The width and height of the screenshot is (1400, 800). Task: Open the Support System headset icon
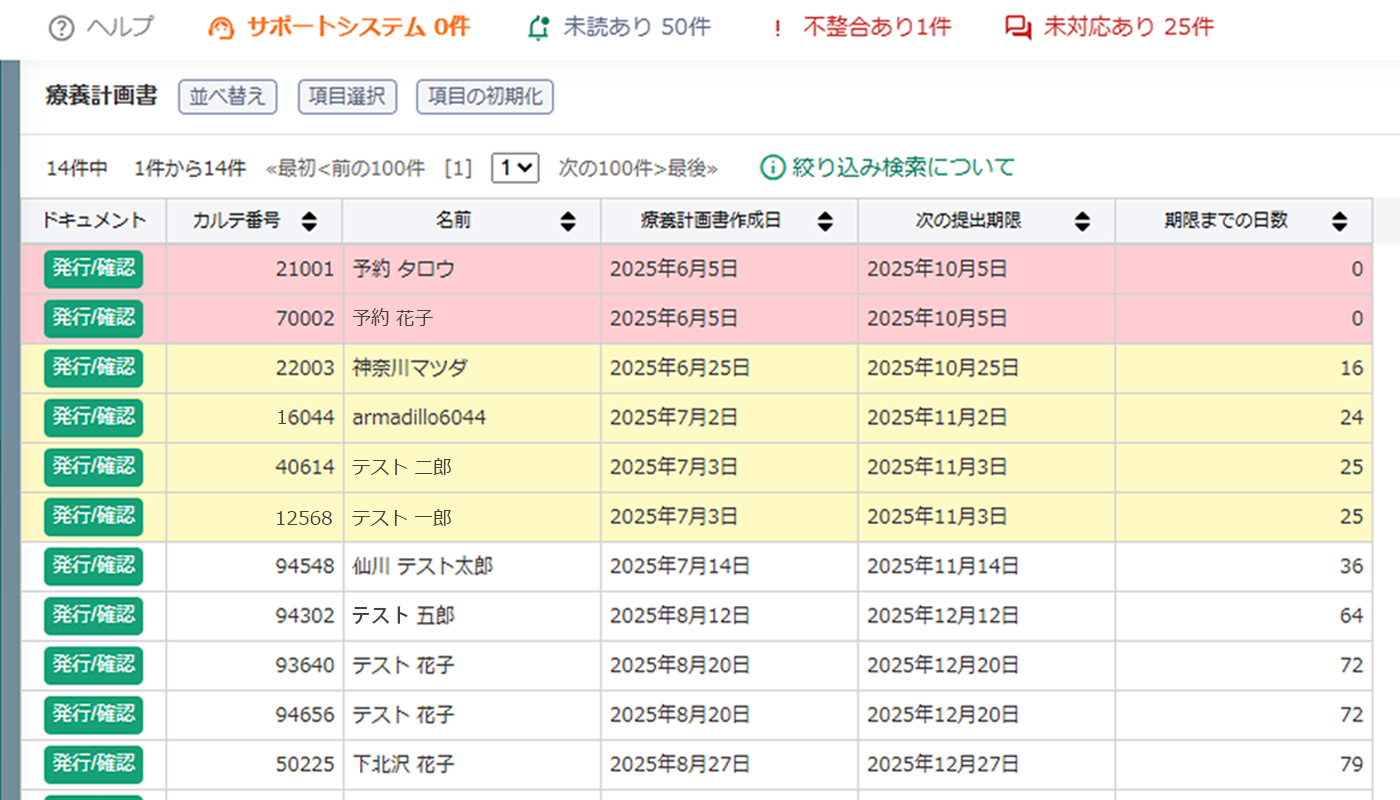click(x=221, y=28)
